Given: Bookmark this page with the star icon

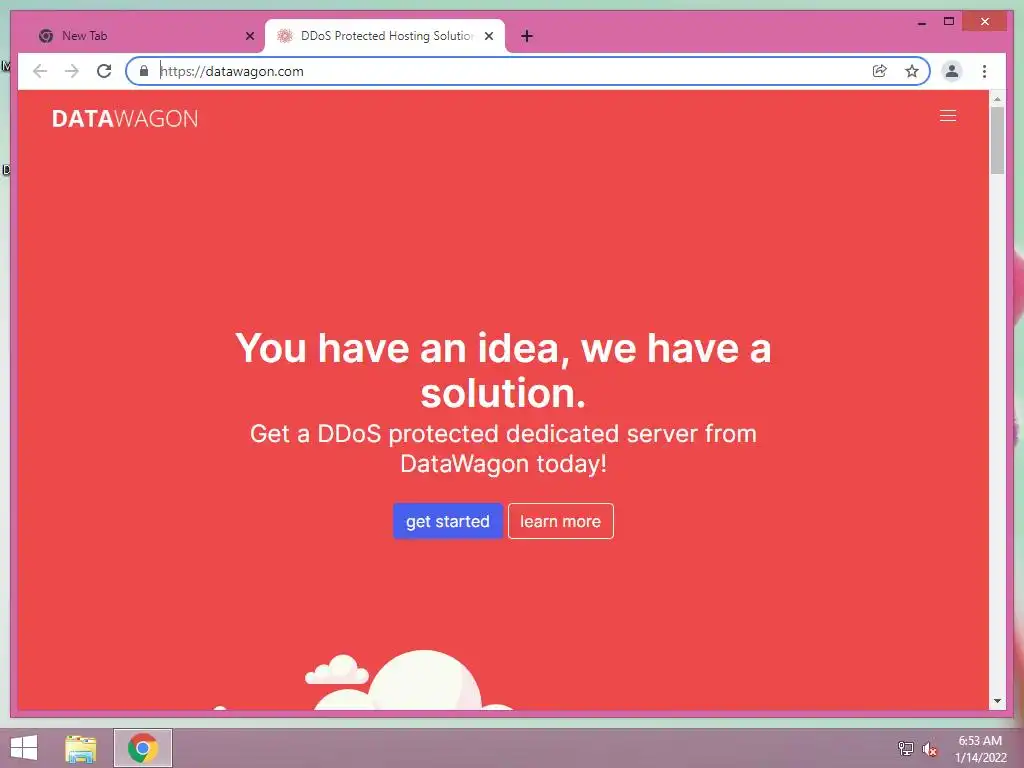Looking at the screenshot, I should [x=912, y=71].
